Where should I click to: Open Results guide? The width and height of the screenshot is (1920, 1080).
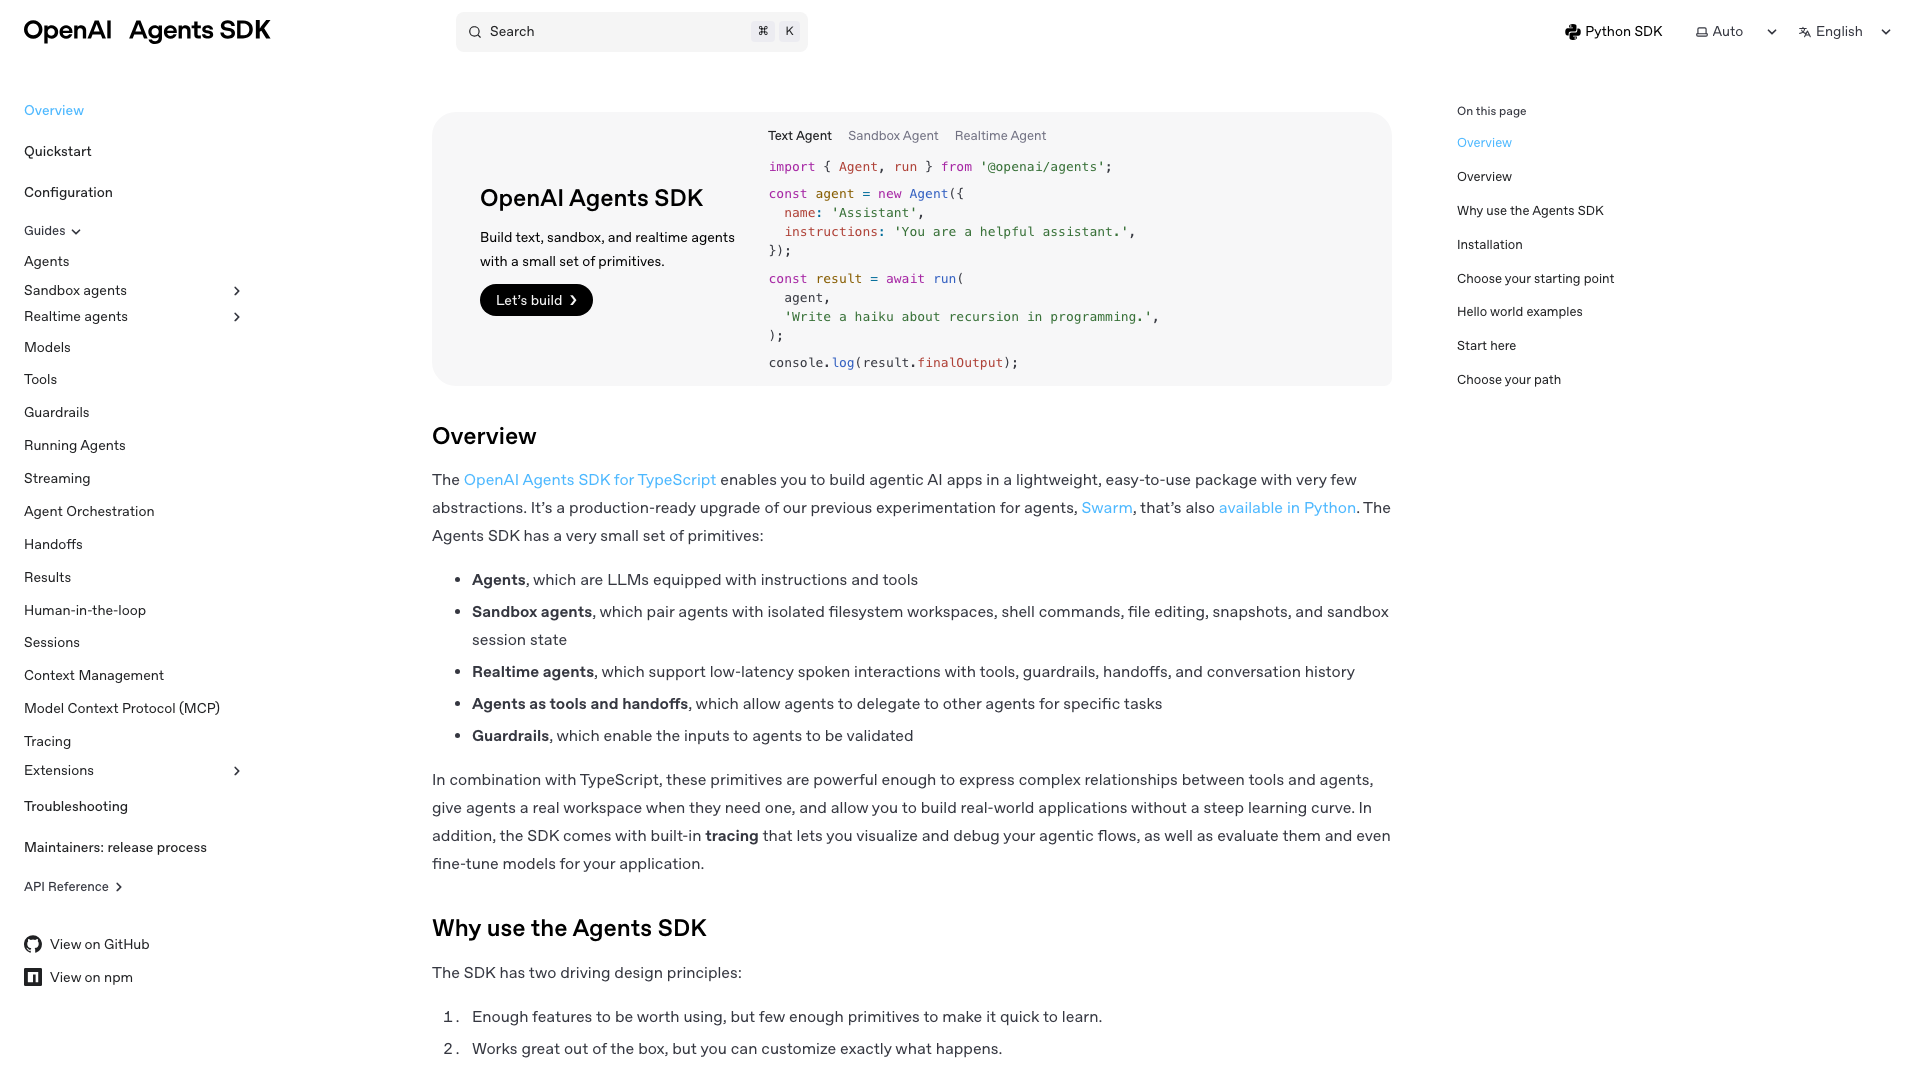pyautogui.click(x=47, y=577)
